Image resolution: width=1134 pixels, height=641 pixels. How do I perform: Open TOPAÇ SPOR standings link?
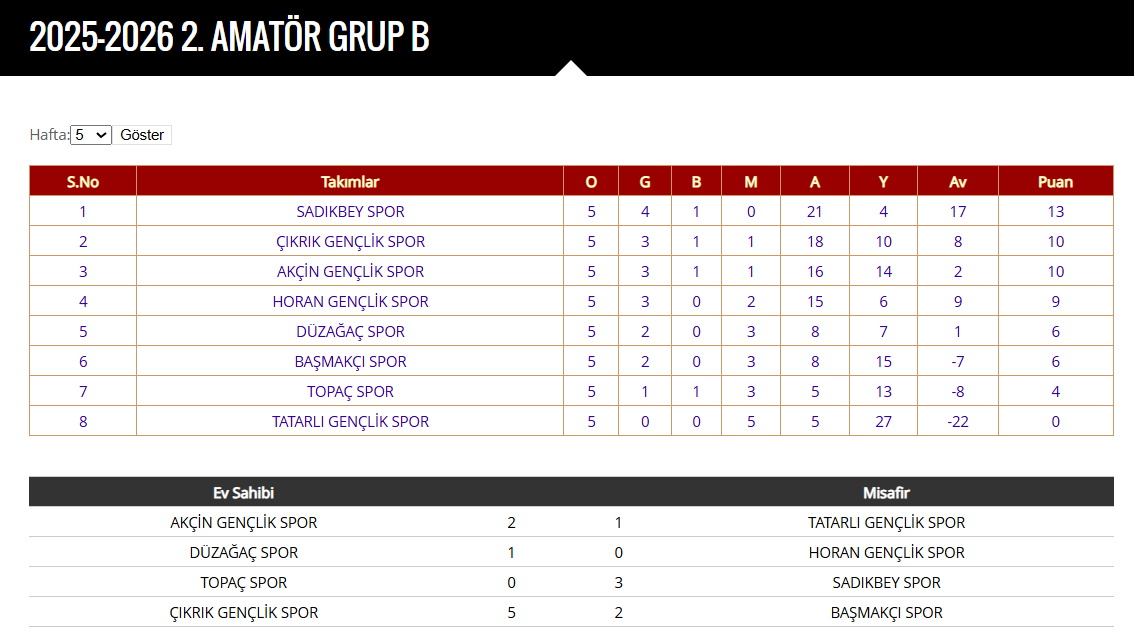pyautogui.click(x=350, y=392)
